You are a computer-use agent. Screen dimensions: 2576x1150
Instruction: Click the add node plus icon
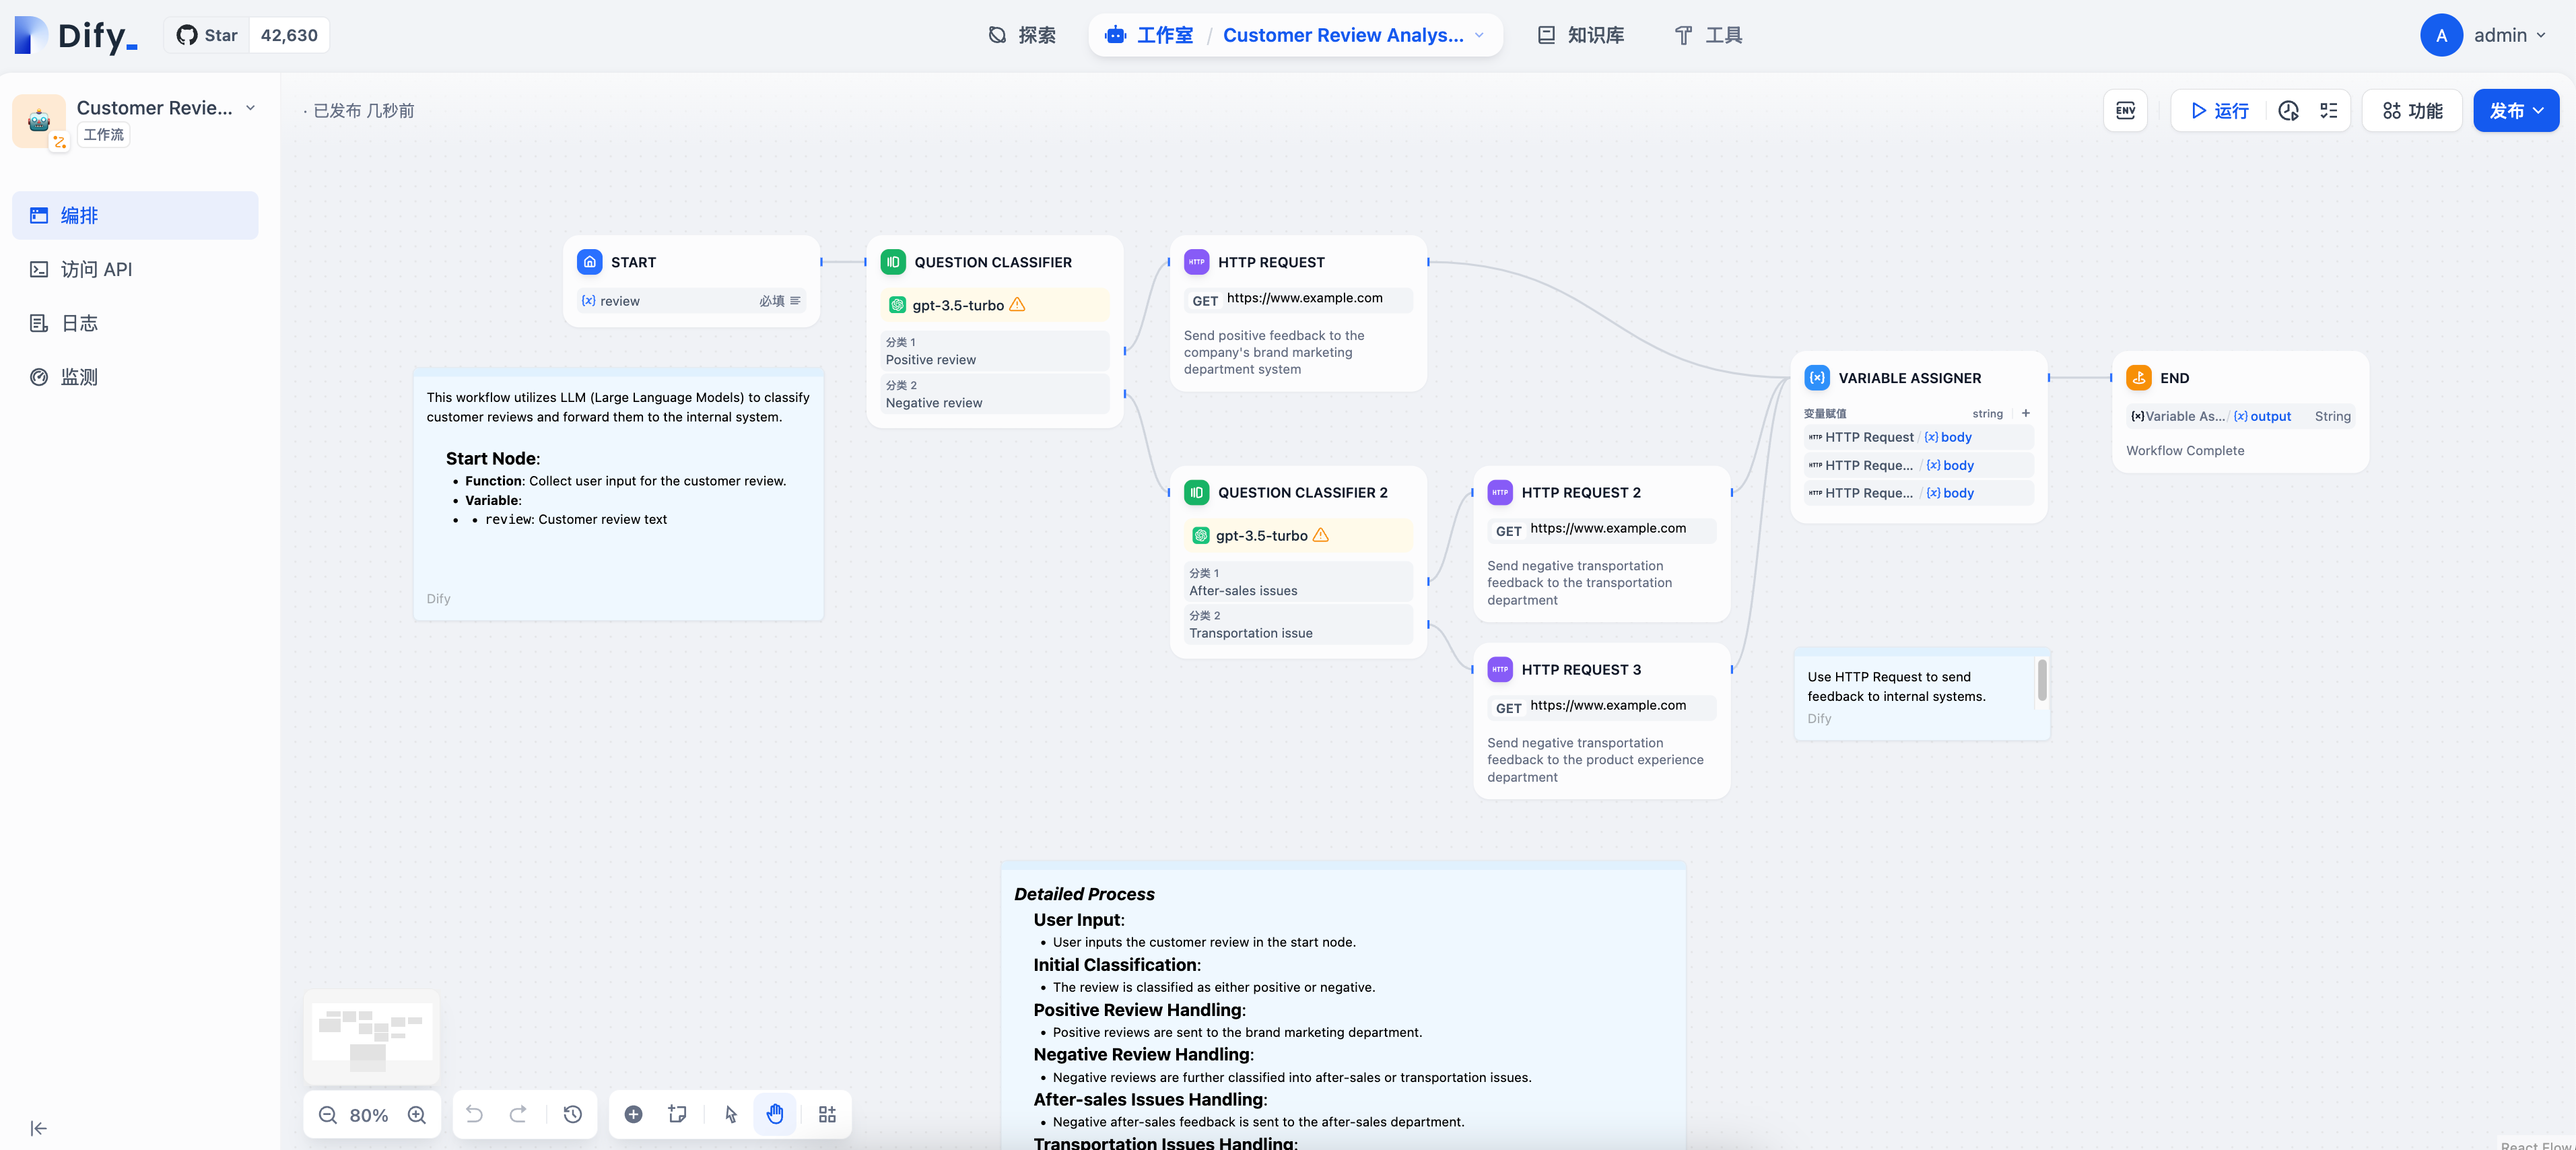point(633,1114)
